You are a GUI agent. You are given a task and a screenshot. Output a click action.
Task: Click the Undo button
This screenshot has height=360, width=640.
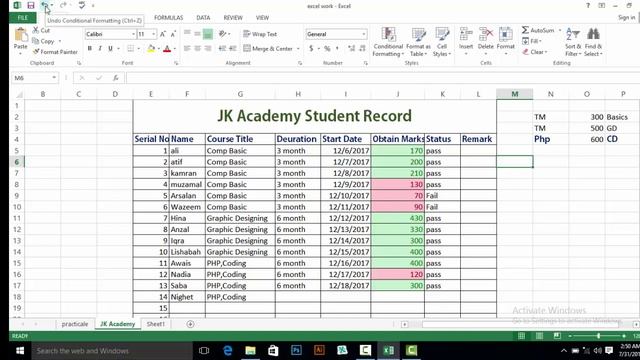pyautogui.click(x=44, y=5)
